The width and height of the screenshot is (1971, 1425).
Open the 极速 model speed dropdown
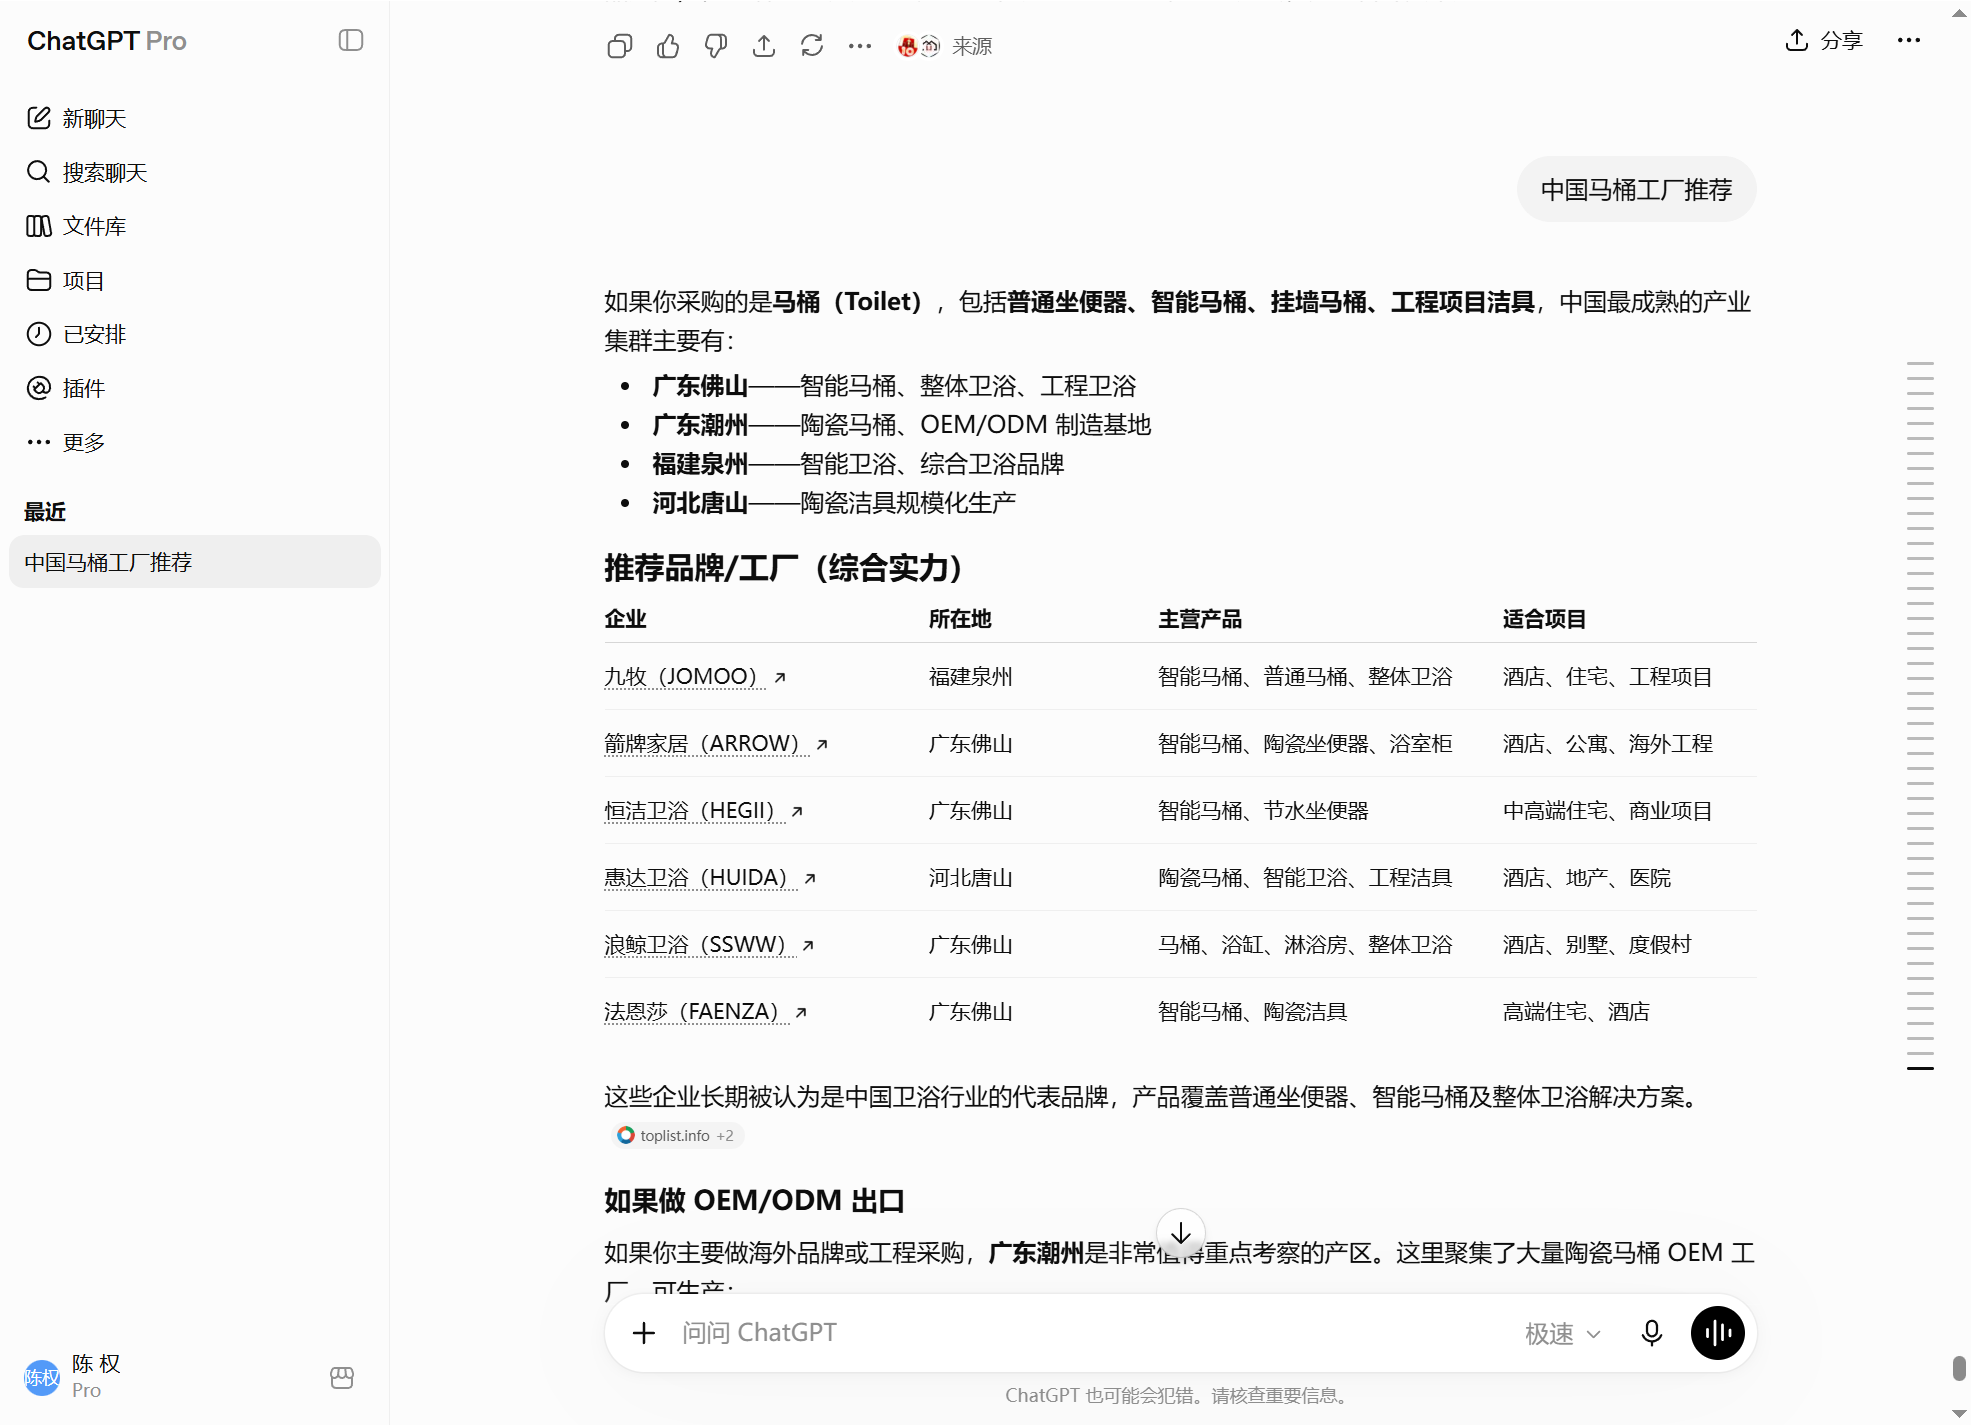point(1562,1333)
